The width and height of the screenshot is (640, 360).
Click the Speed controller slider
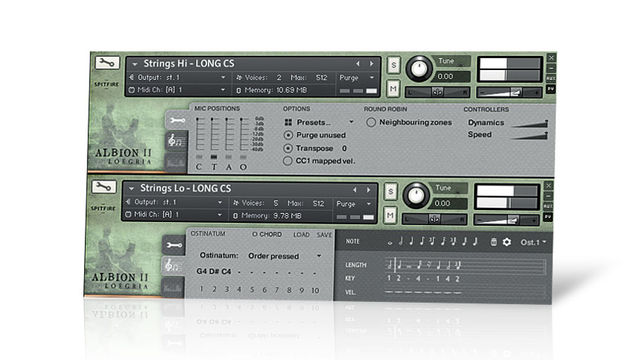click(x=529, y=135)
